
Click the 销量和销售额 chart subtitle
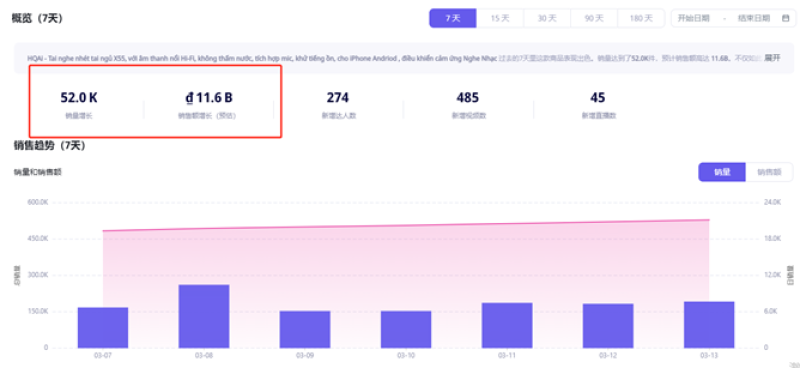[x=38, y=173]
